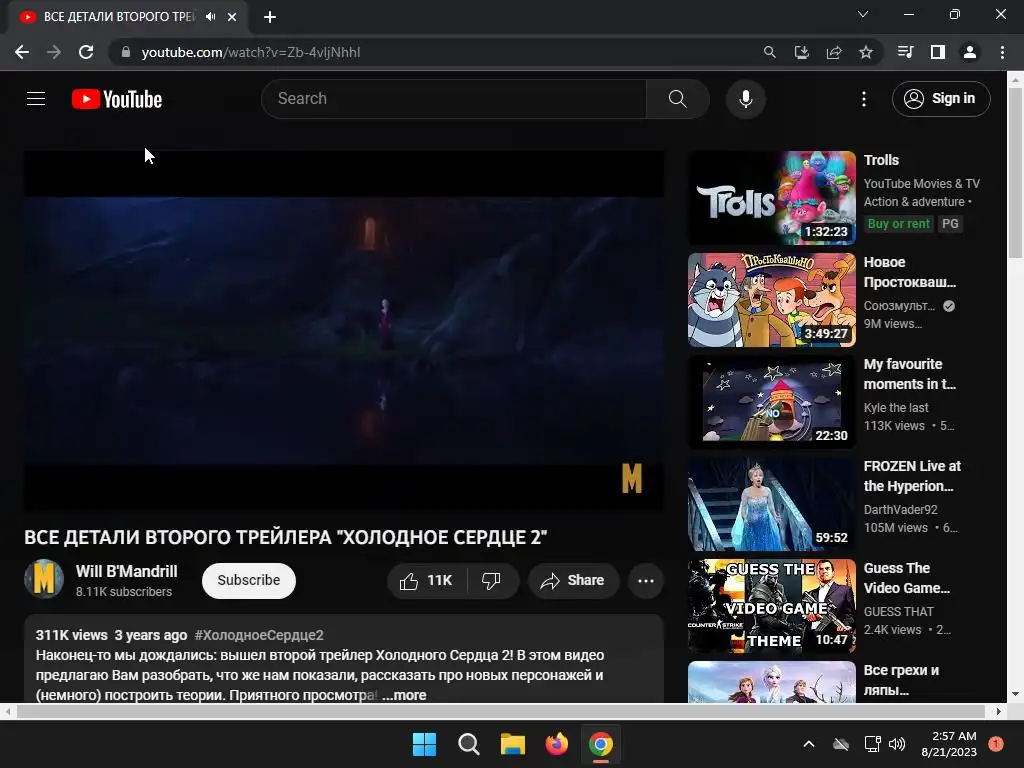Toggle Chrome side panel

click(x=938, y=52)
